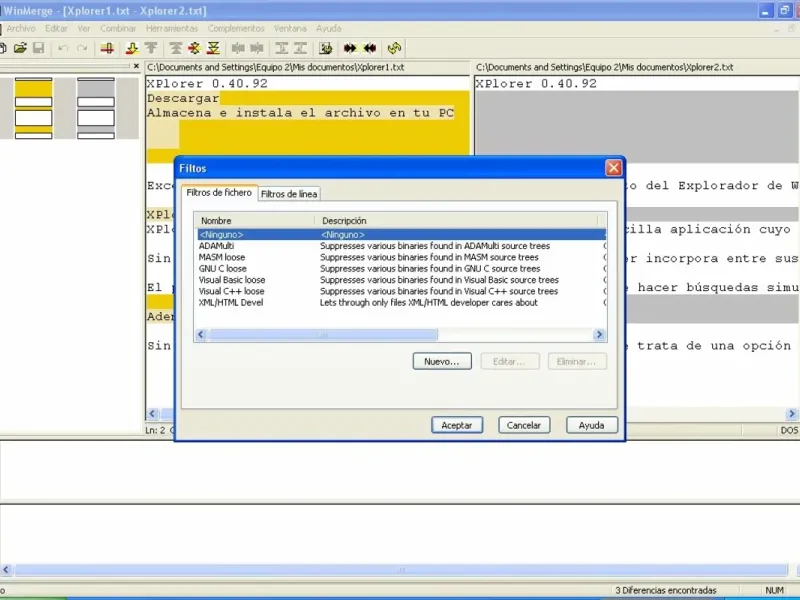Click the Refresh comparison icon
The image size is (800, 600).
click(x=394, y=48)
